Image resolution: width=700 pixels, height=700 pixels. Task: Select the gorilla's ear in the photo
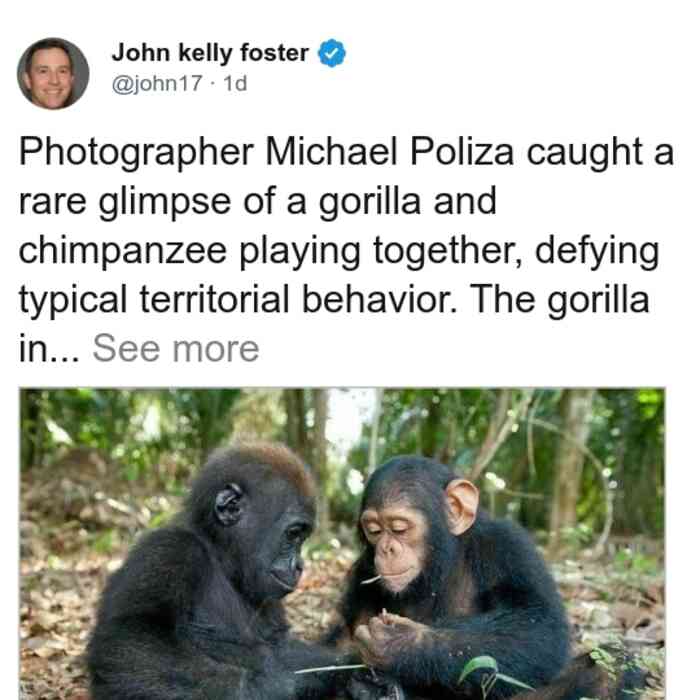click(228, 504)
